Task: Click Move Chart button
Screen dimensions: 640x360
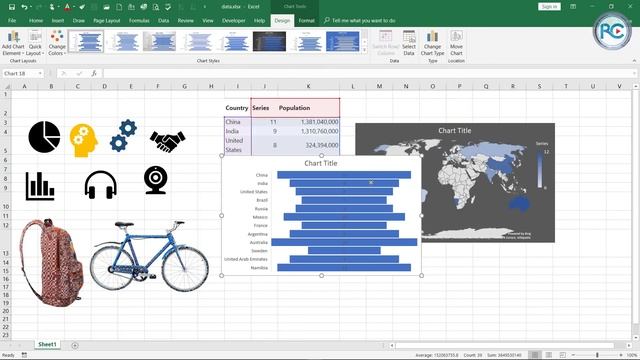Action: click(x=456, y=43)
